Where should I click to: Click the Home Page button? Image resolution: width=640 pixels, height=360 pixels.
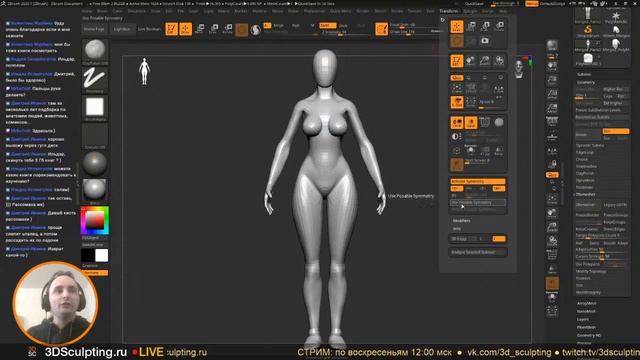pyautogui.click(x=94, y=29)
